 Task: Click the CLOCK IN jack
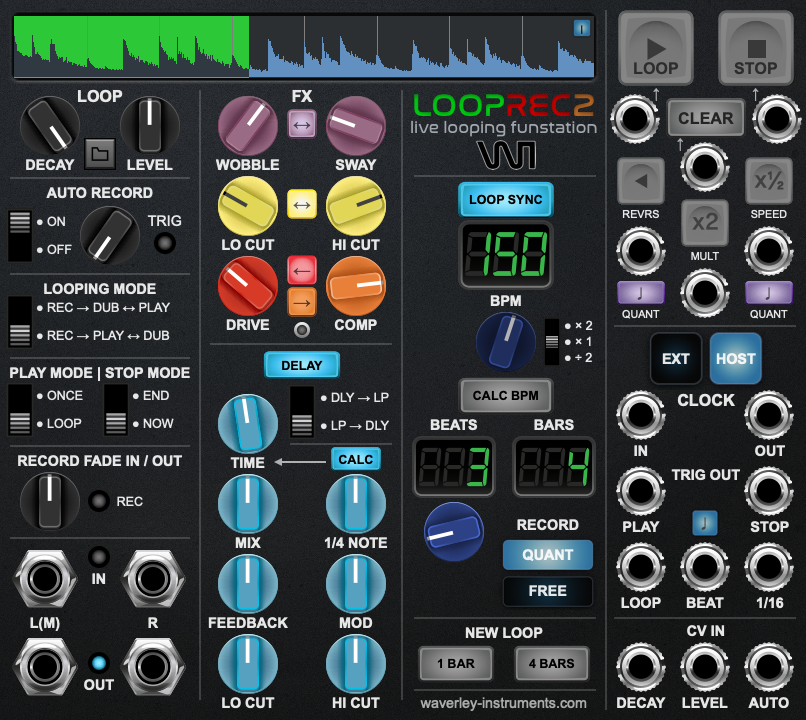(640, 415)
